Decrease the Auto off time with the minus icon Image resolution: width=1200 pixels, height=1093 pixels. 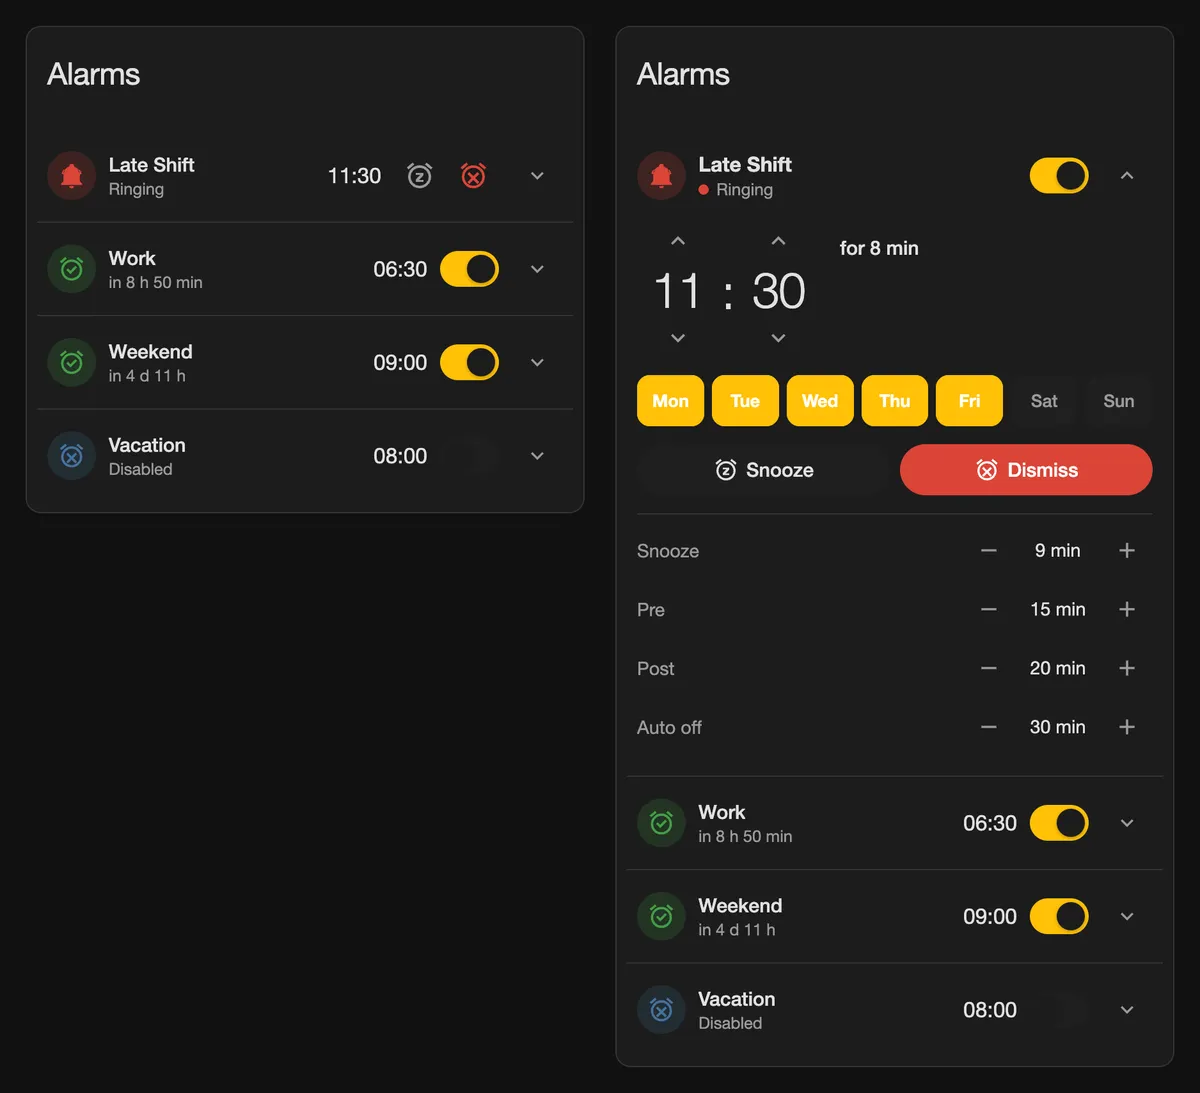point(989,727)
